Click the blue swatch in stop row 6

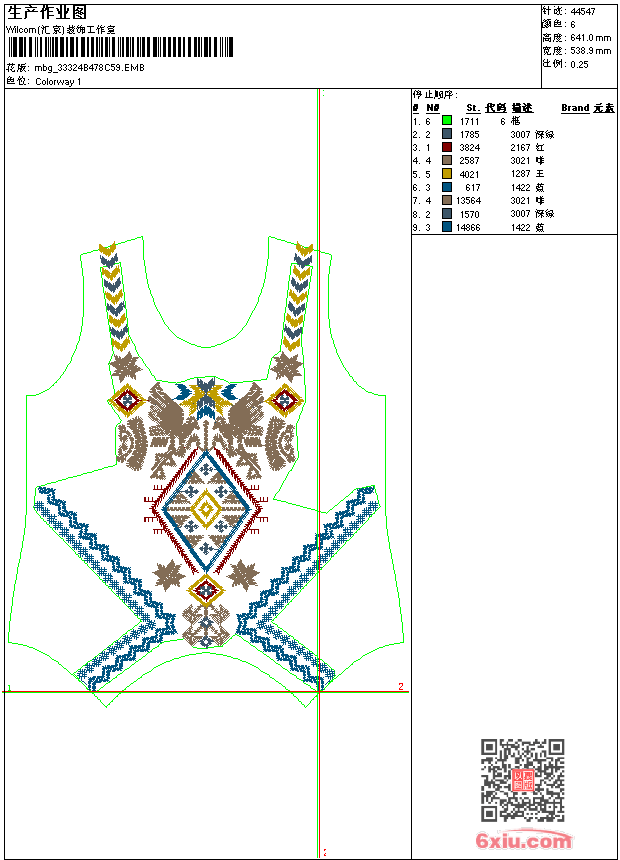click(447, 187)
